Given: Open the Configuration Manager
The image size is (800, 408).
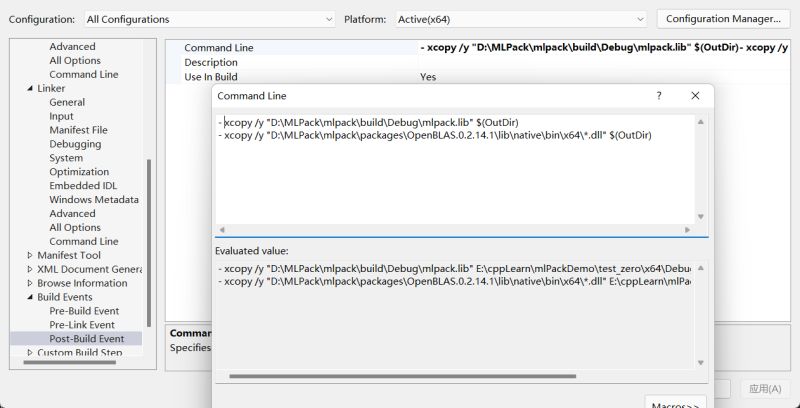Looking at the screenshot, I should pos(723,19).
